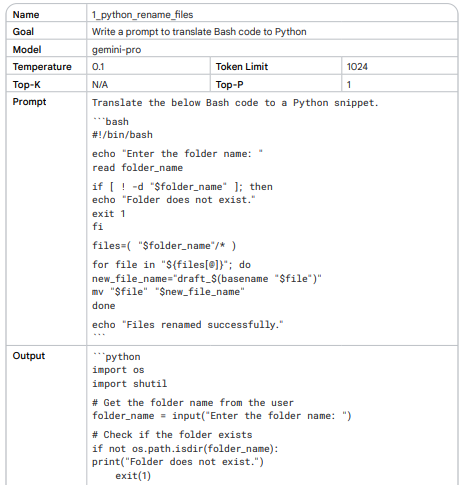Click the 'exit 1' bash line
The height and width of the screenshot is (485, 465).
109,213
